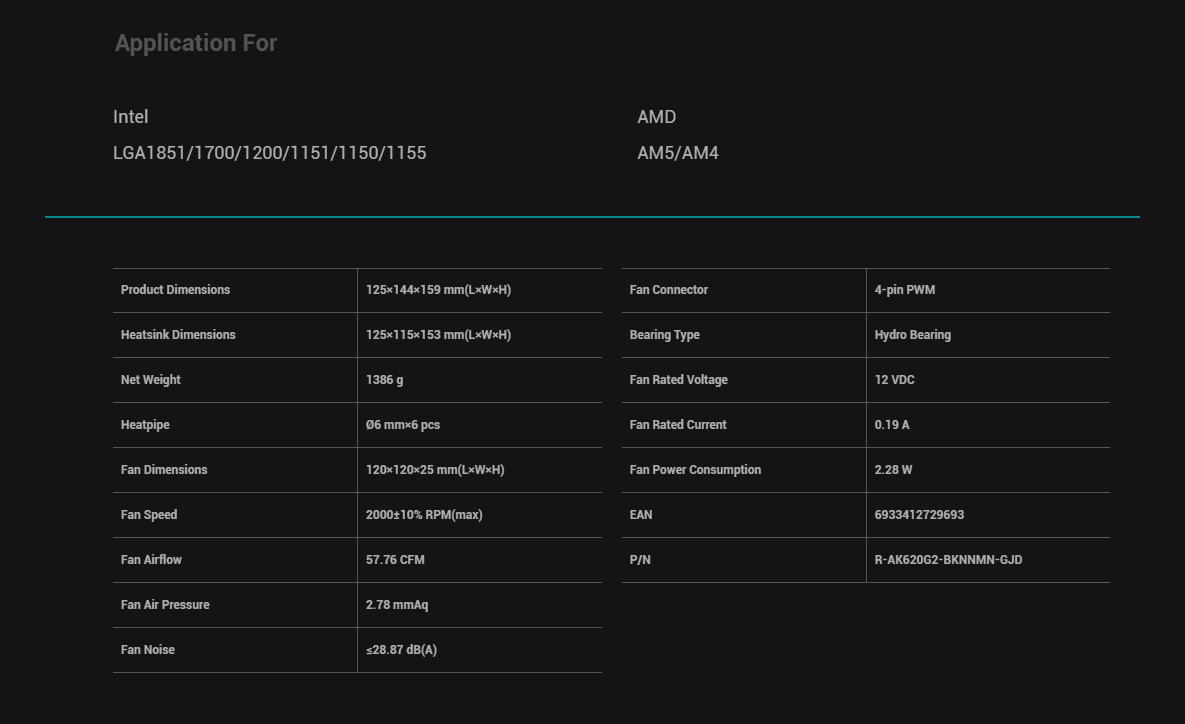Click the 'Application For' heading

pos(196,43)
